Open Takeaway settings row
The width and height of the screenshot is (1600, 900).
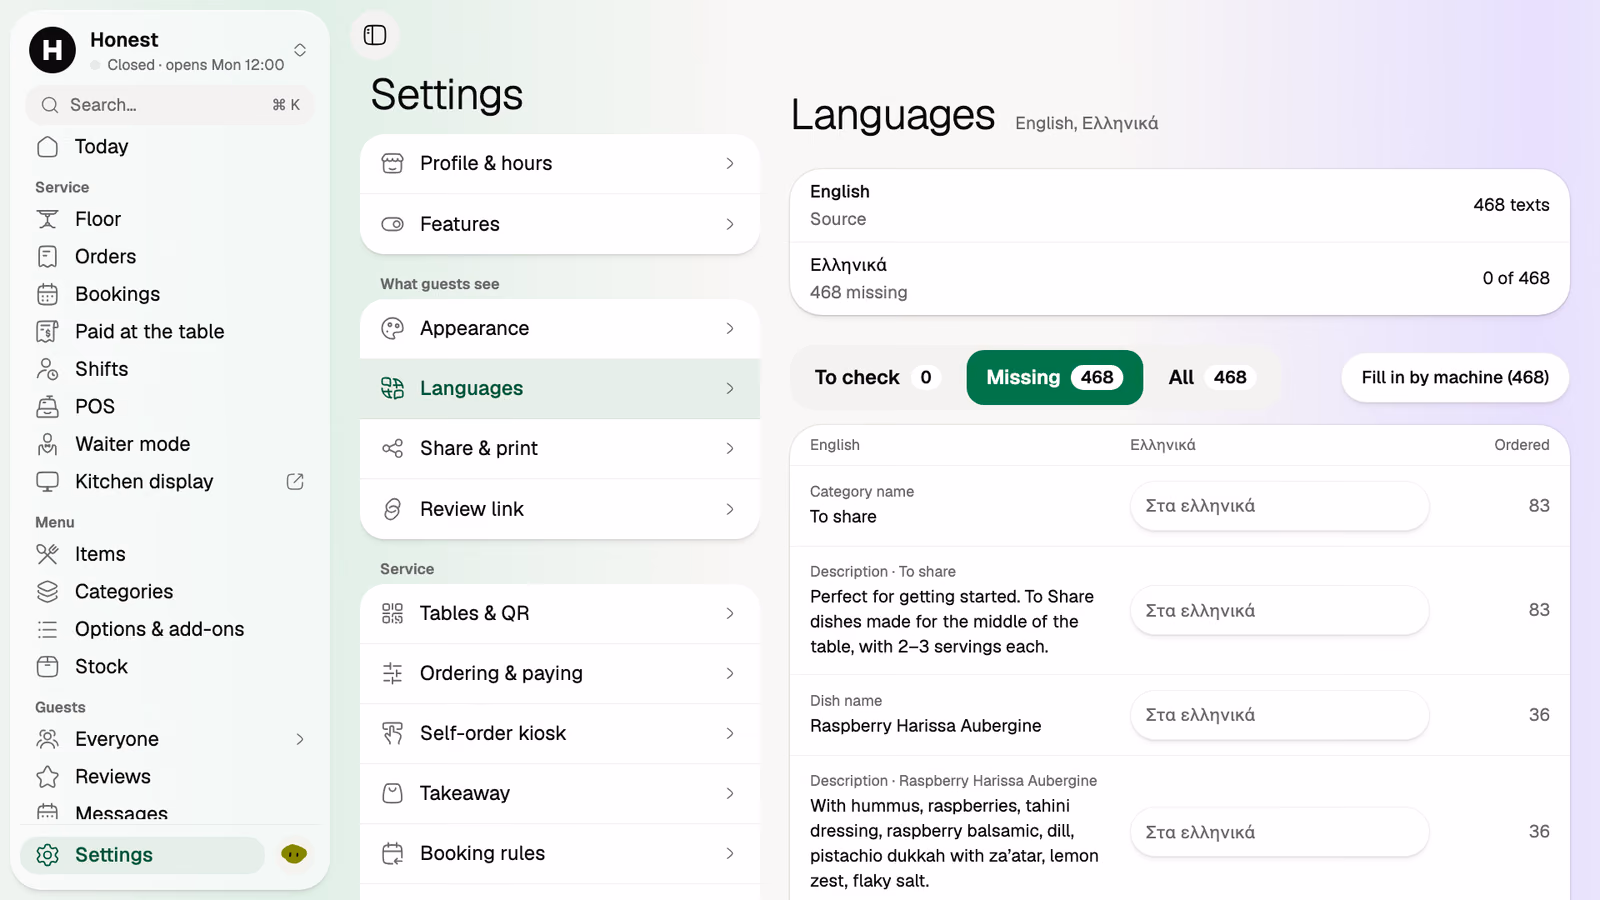pyautogui.click(x=560, y=793)
